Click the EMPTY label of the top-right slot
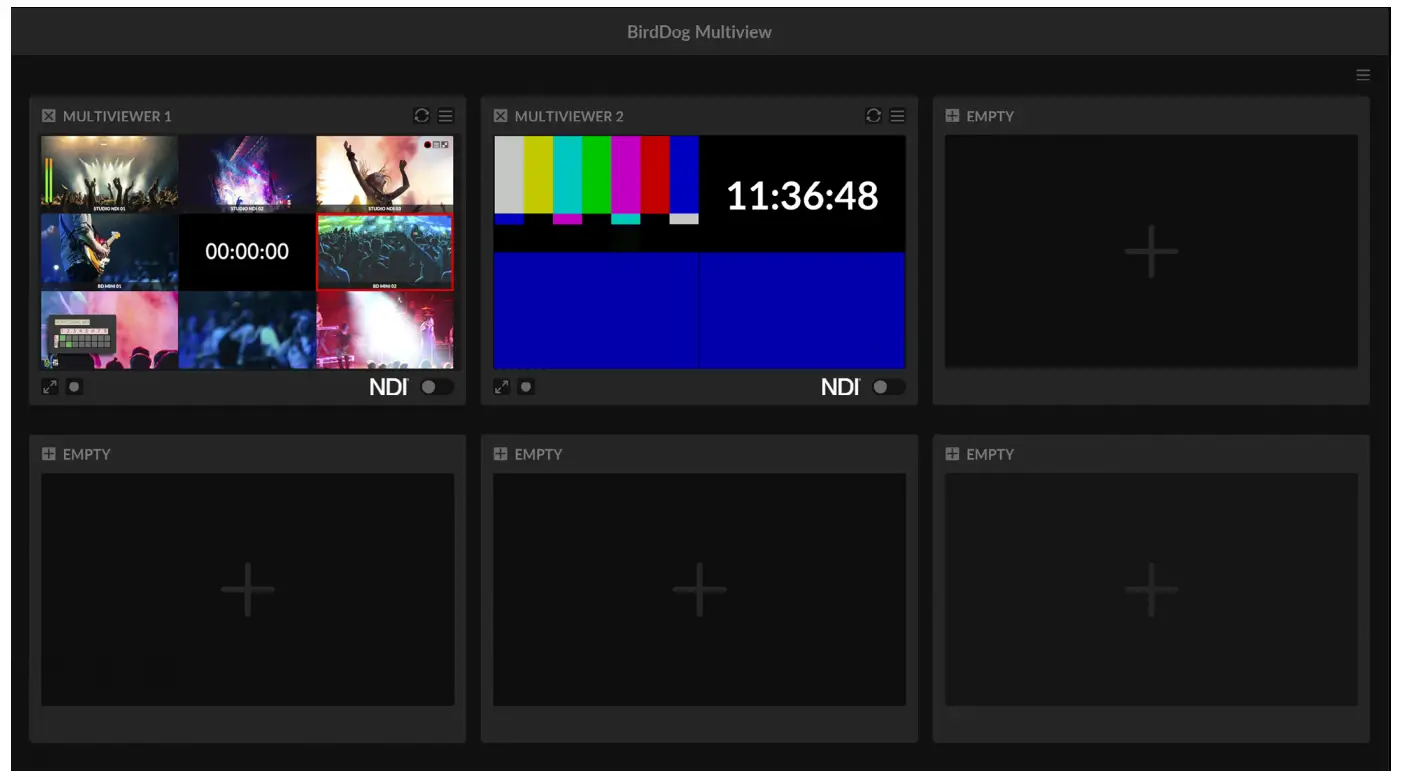1401x777 pixels. click(x=990, y=116)
